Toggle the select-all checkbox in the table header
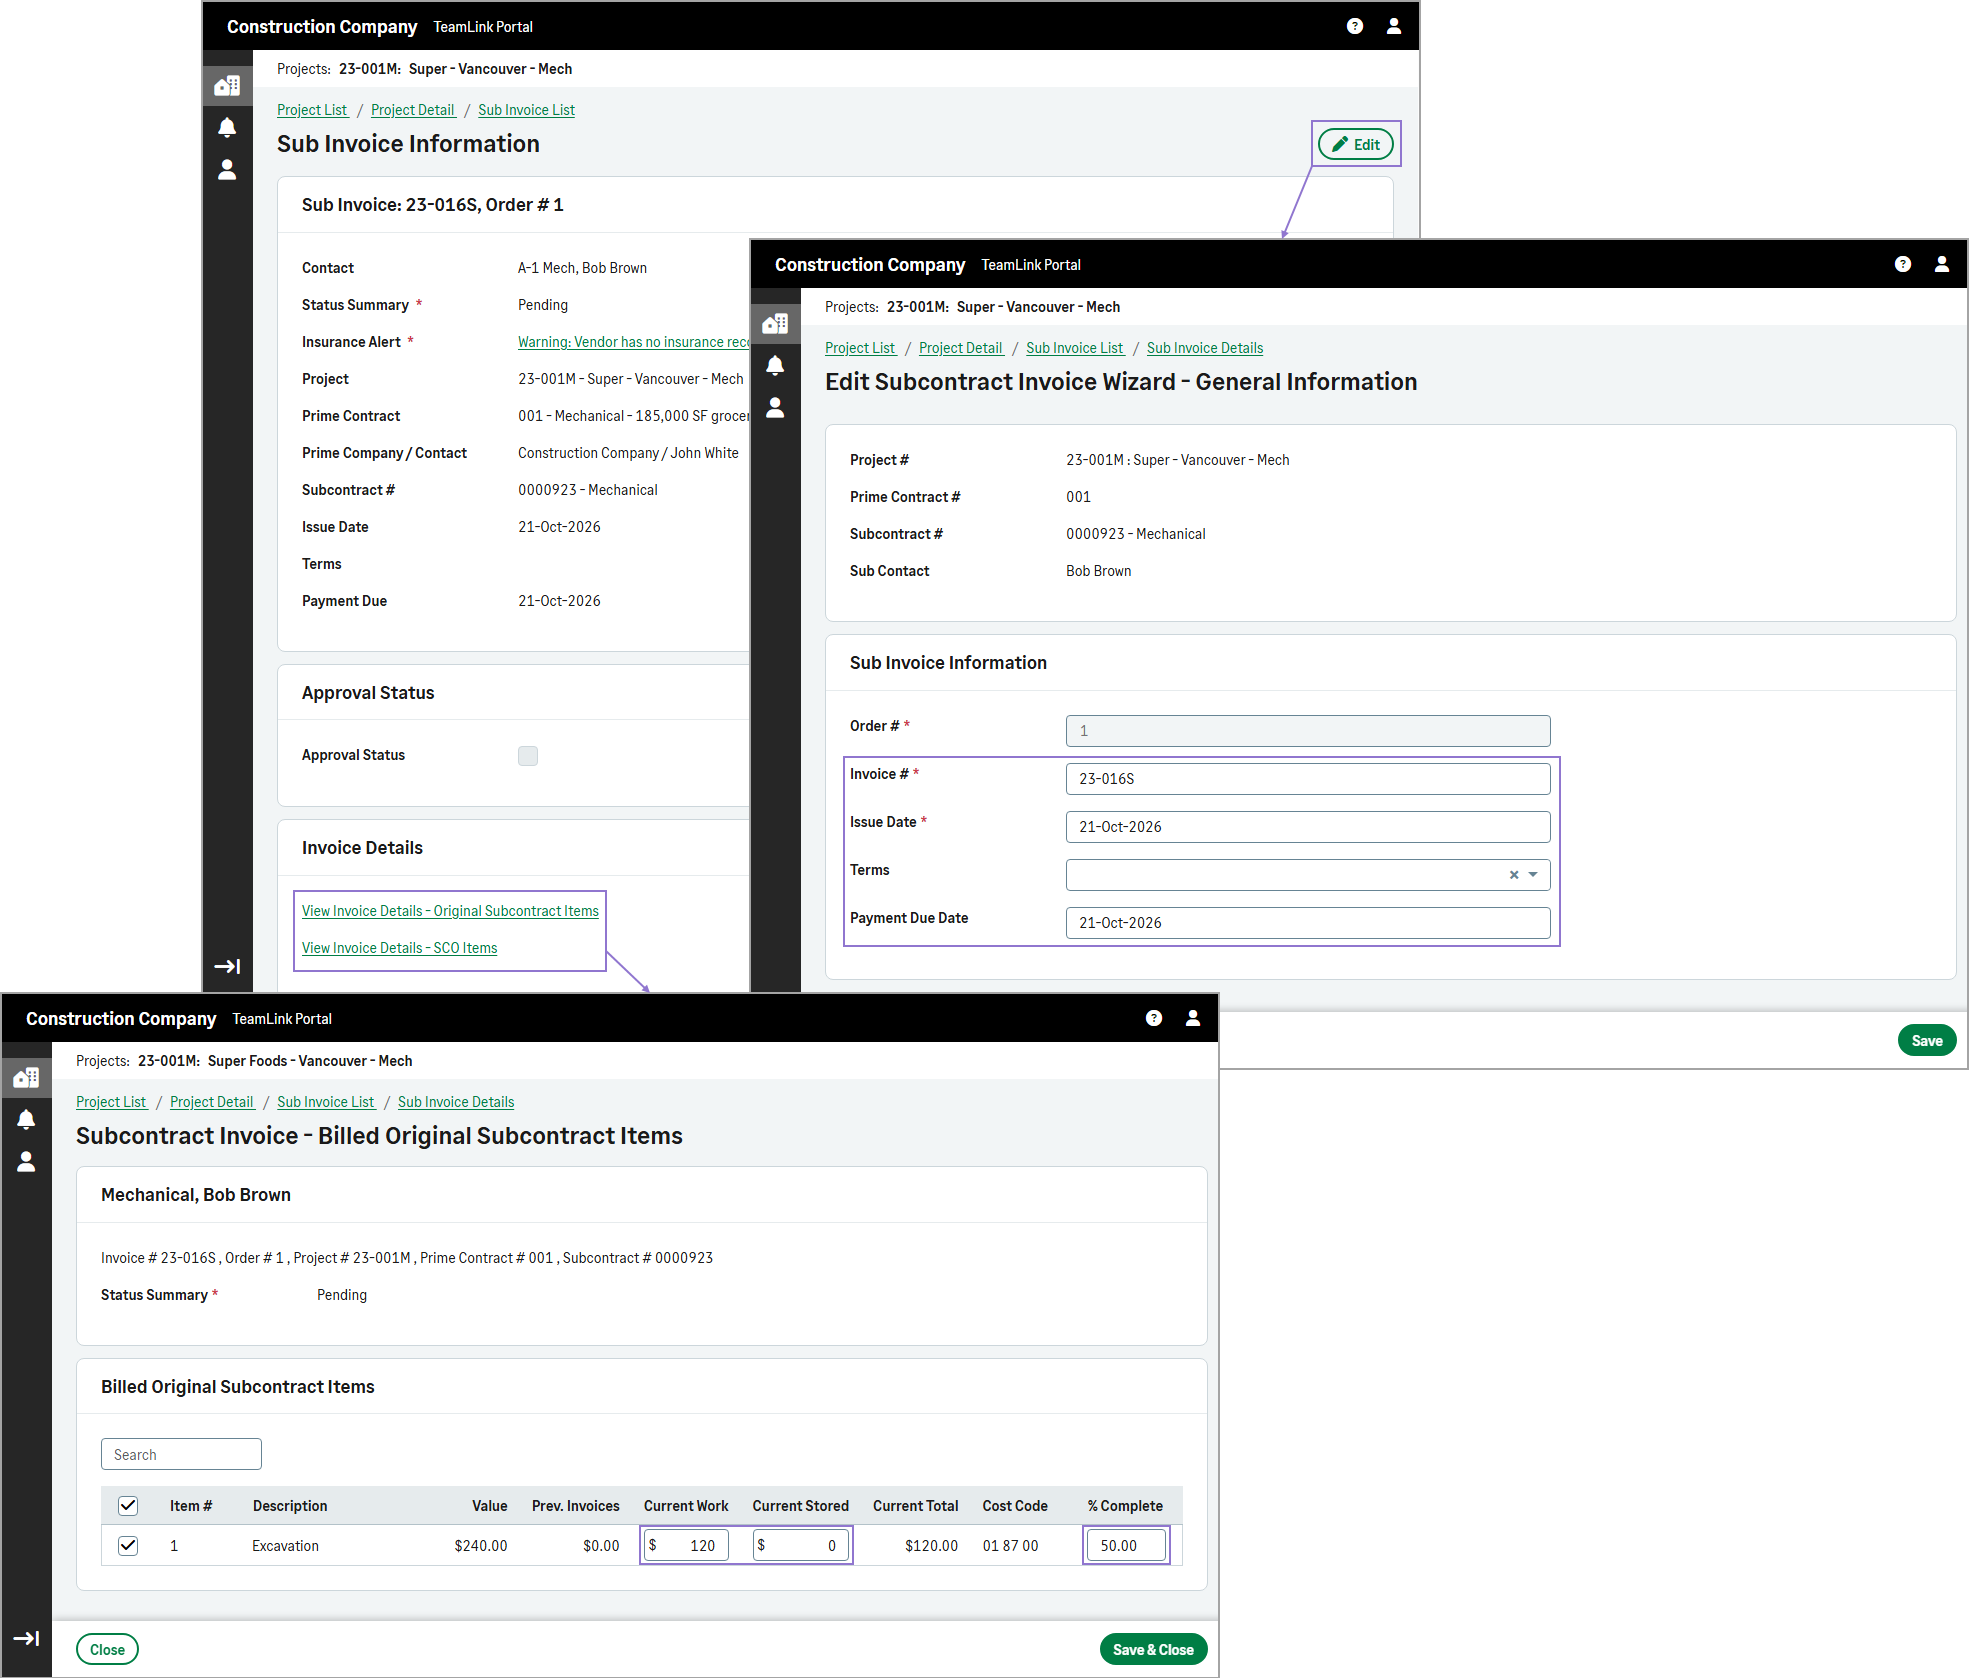Image resolution: width=1969 pixels, height=1678 pixels. coord(128,1506)
